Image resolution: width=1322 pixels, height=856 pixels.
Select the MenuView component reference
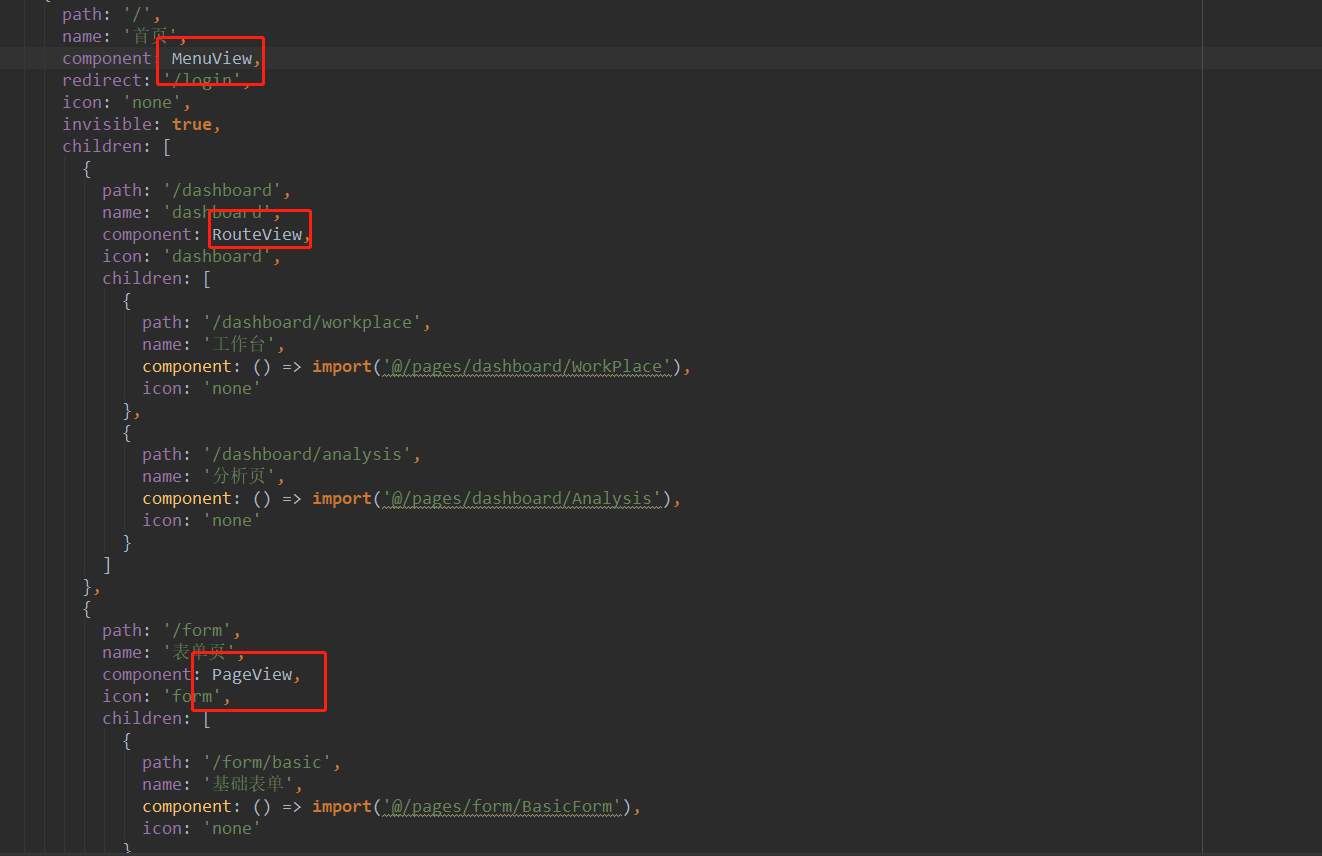pyautogui.click(x=210, y=58)
